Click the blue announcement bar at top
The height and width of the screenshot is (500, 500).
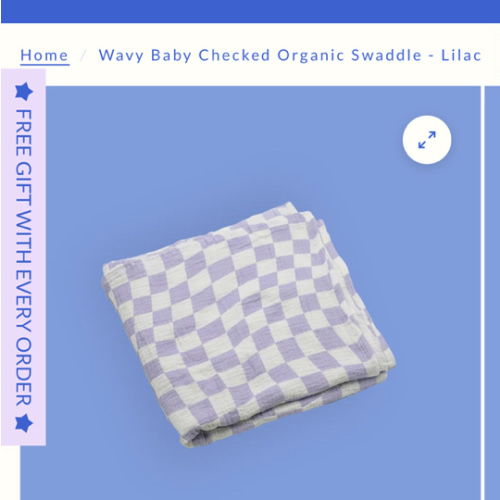click(x=250, y=11)
